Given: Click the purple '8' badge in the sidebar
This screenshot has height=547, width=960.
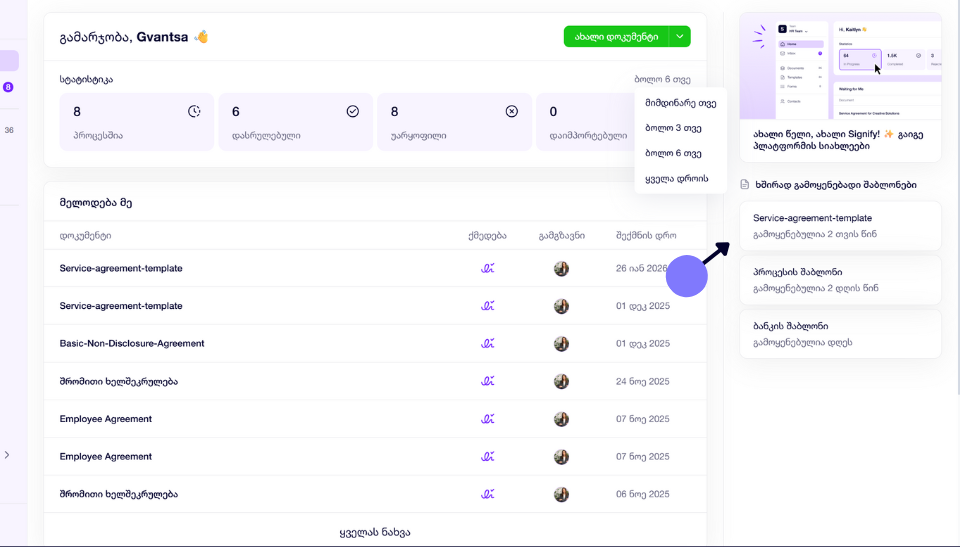Looking at the screenshot, I should point(8,87).
